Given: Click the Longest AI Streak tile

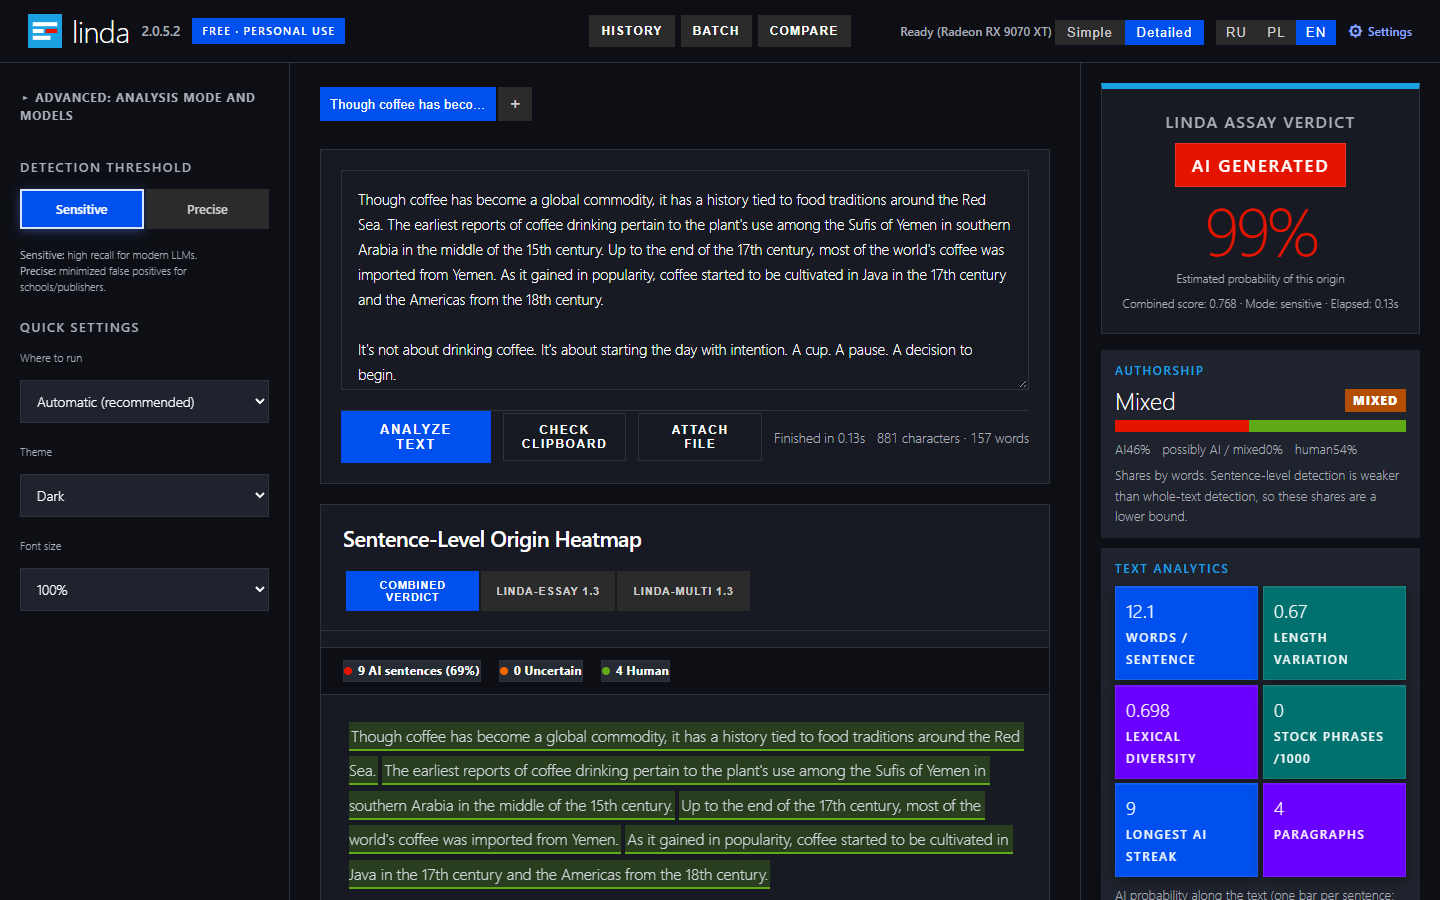Looking at the screenshot, I should (x=1186, y=830).
